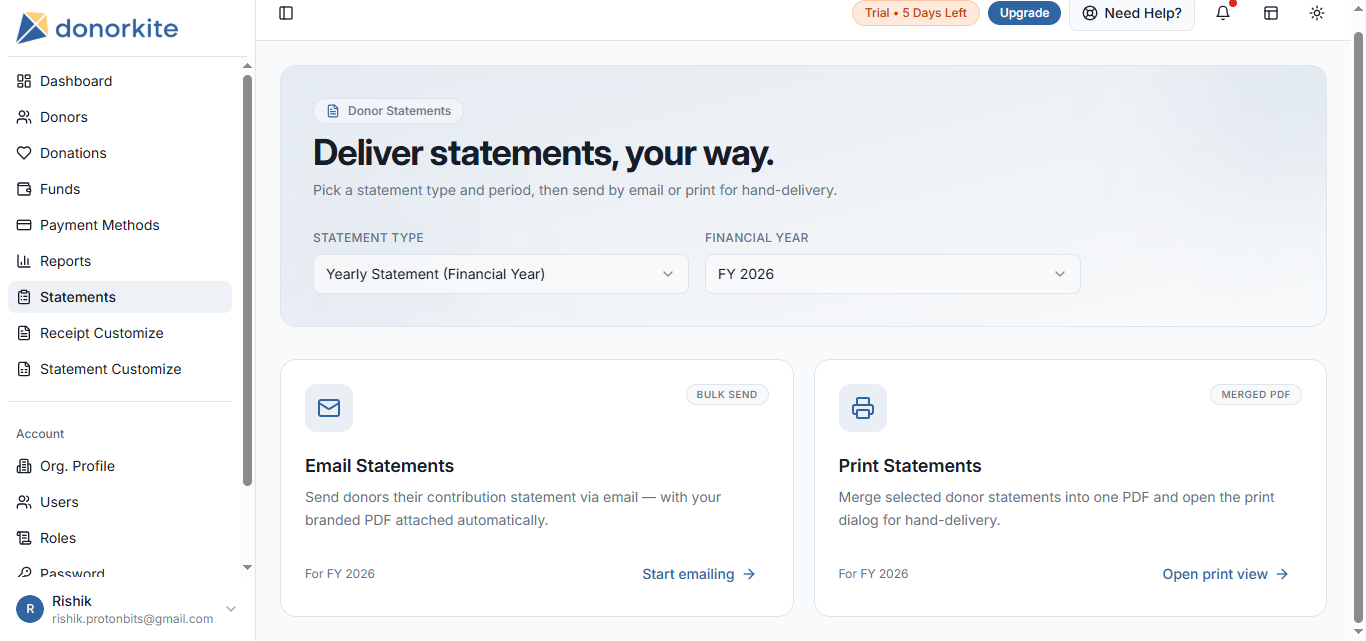The height and width of the screenshot is (641, 1366).
Task: Click the Donations heart icon
Action: (24, 153)
